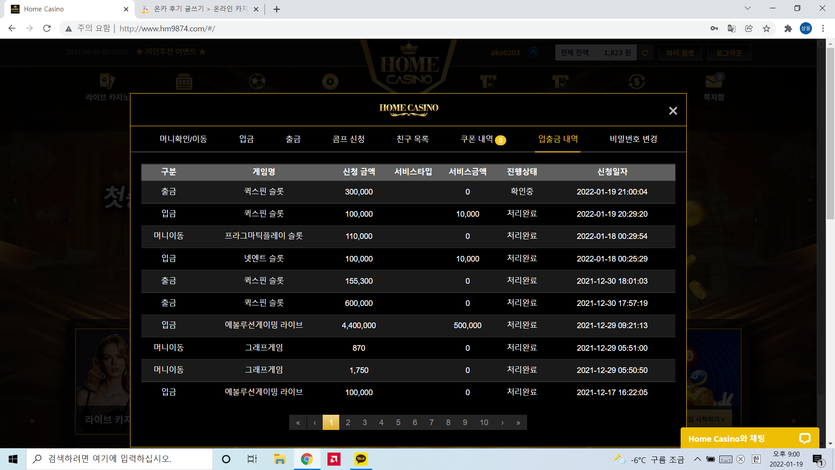
Task: Open the red app icon on taskbar
Action: point(334,459)
